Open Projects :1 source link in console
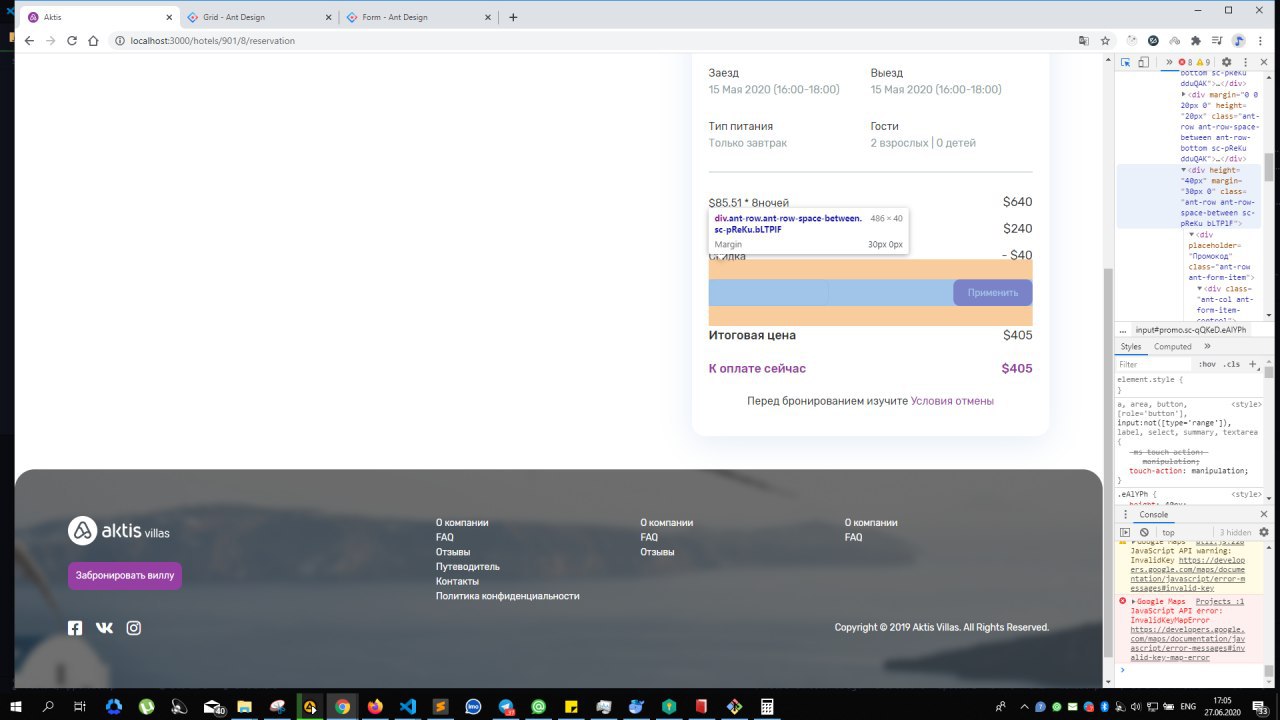Viewport: 1280px width, 720px height. (1220, 602)
